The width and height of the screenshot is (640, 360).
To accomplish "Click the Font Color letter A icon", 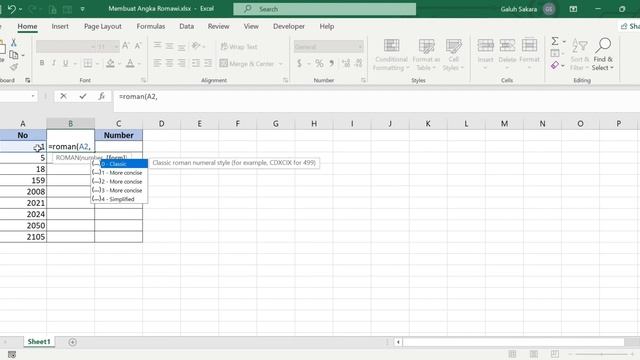I will pos(130,63).
